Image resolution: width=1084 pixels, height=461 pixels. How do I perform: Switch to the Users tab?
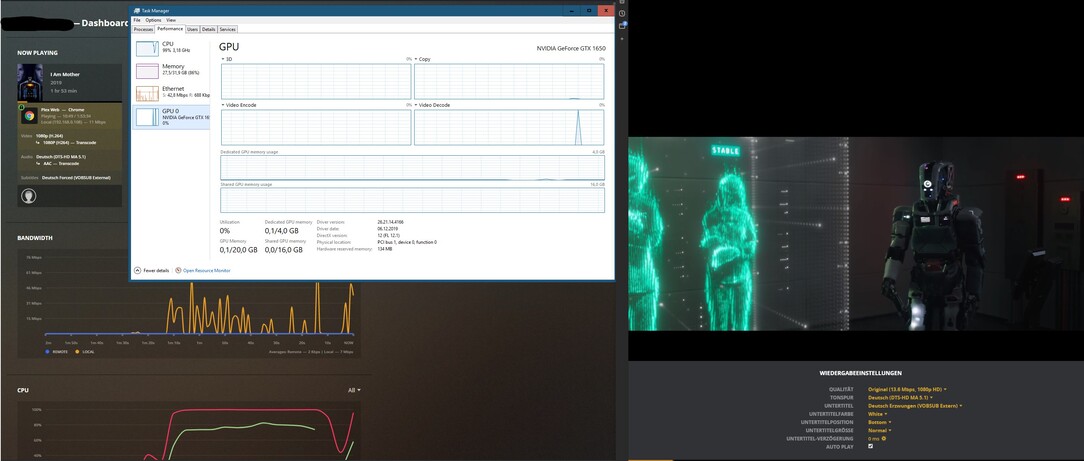[192, 30]
